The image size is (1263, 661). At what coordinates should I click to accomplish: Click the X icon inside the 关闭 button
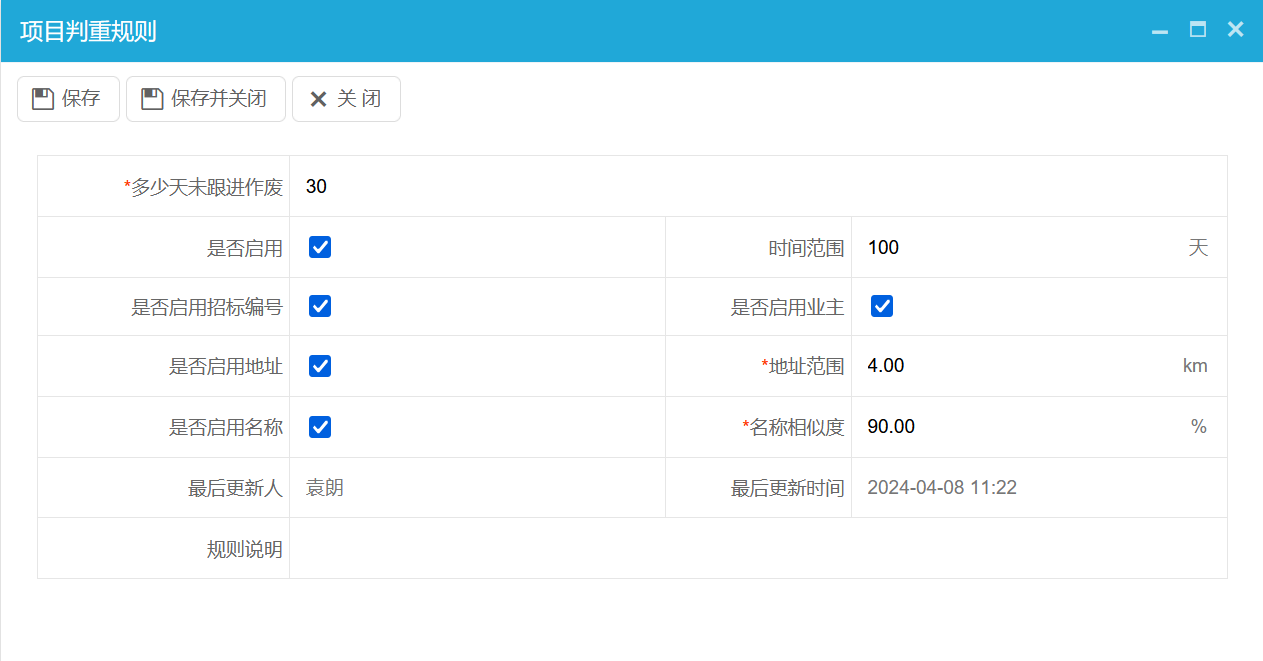click(x=319, y=98)
